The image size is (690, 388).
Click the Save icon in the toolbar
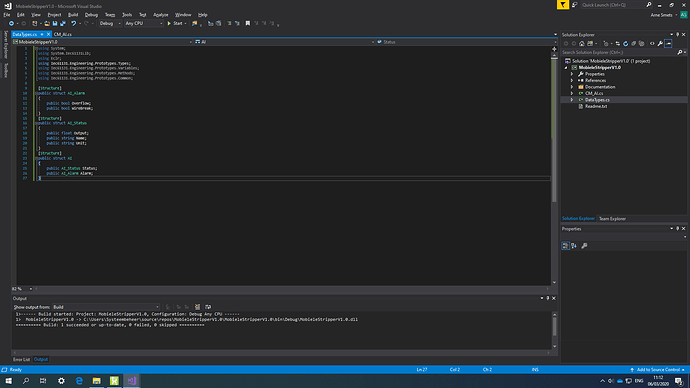click(55, 23)
